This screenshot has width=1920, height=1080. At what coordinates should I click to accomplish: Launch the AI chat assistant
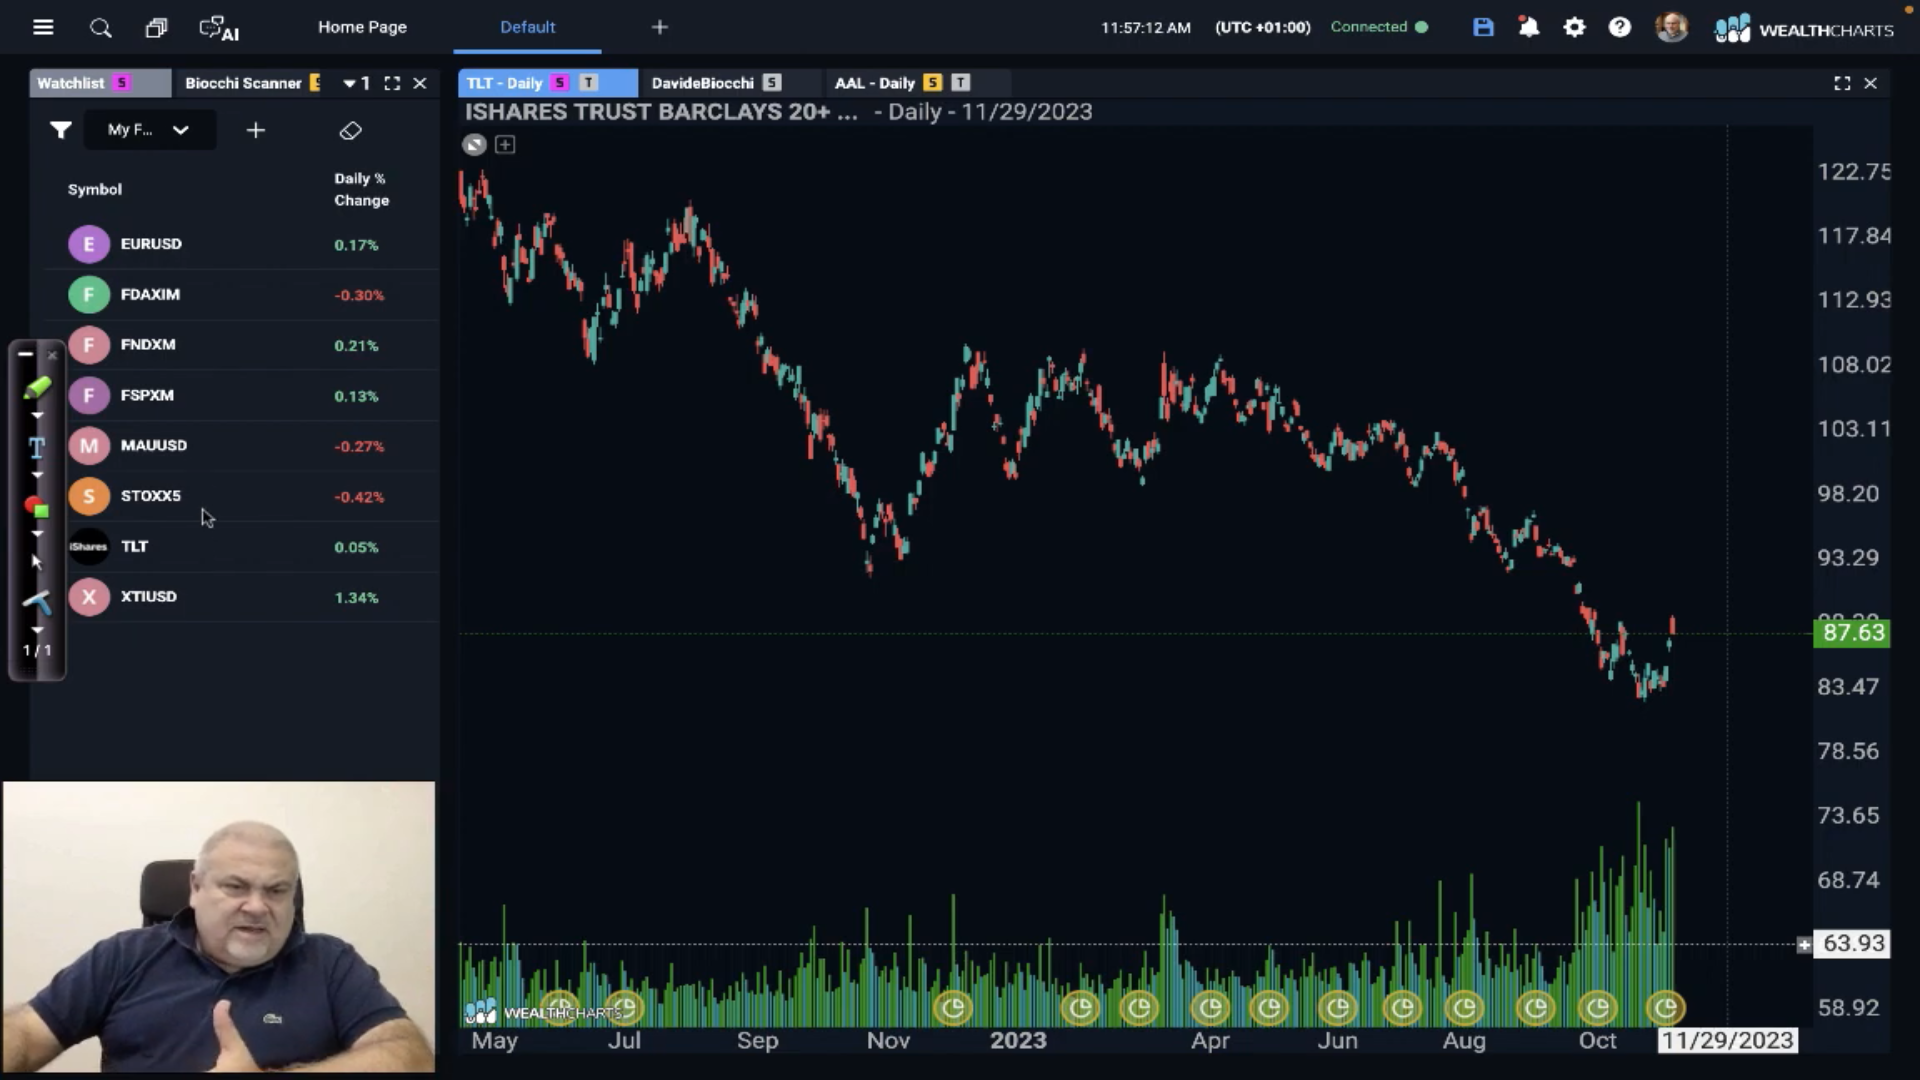coord(219,29)
